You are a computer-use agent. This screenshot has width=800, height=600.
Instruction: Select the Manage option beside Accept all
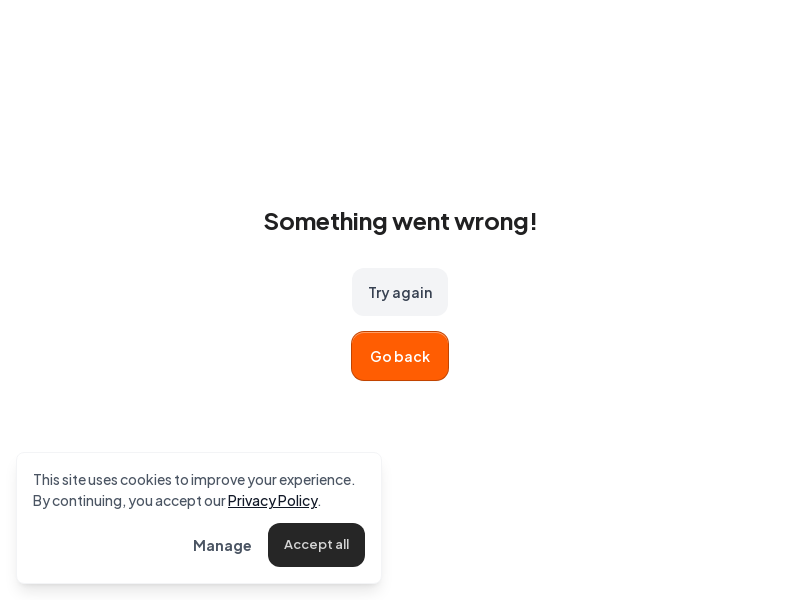pos(222,545)
